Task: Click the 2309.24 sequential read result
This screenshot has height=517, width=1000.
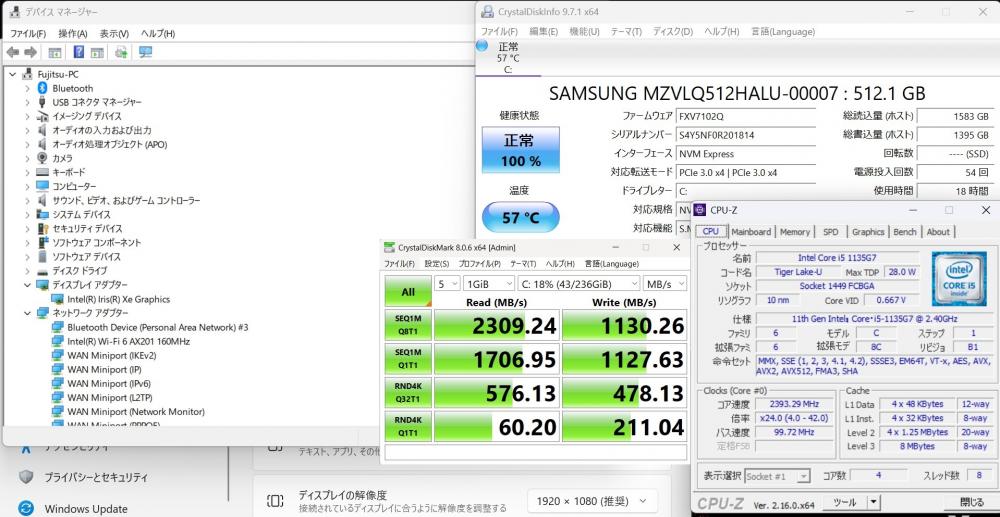Action: coord(497,325)
